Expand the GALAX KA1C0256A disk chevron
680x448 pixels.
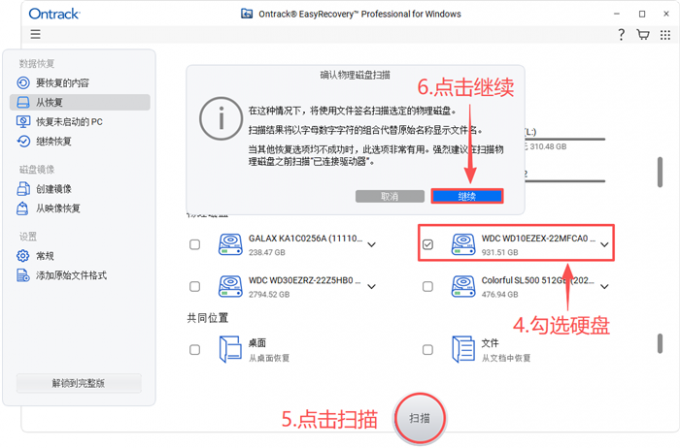click(x=372, y=245)
